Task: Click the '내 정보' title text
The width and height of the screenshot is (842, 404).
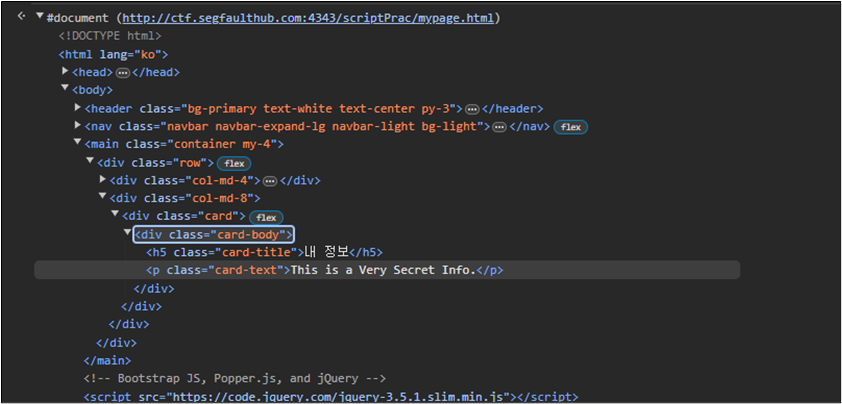Action: coord(326,252)
